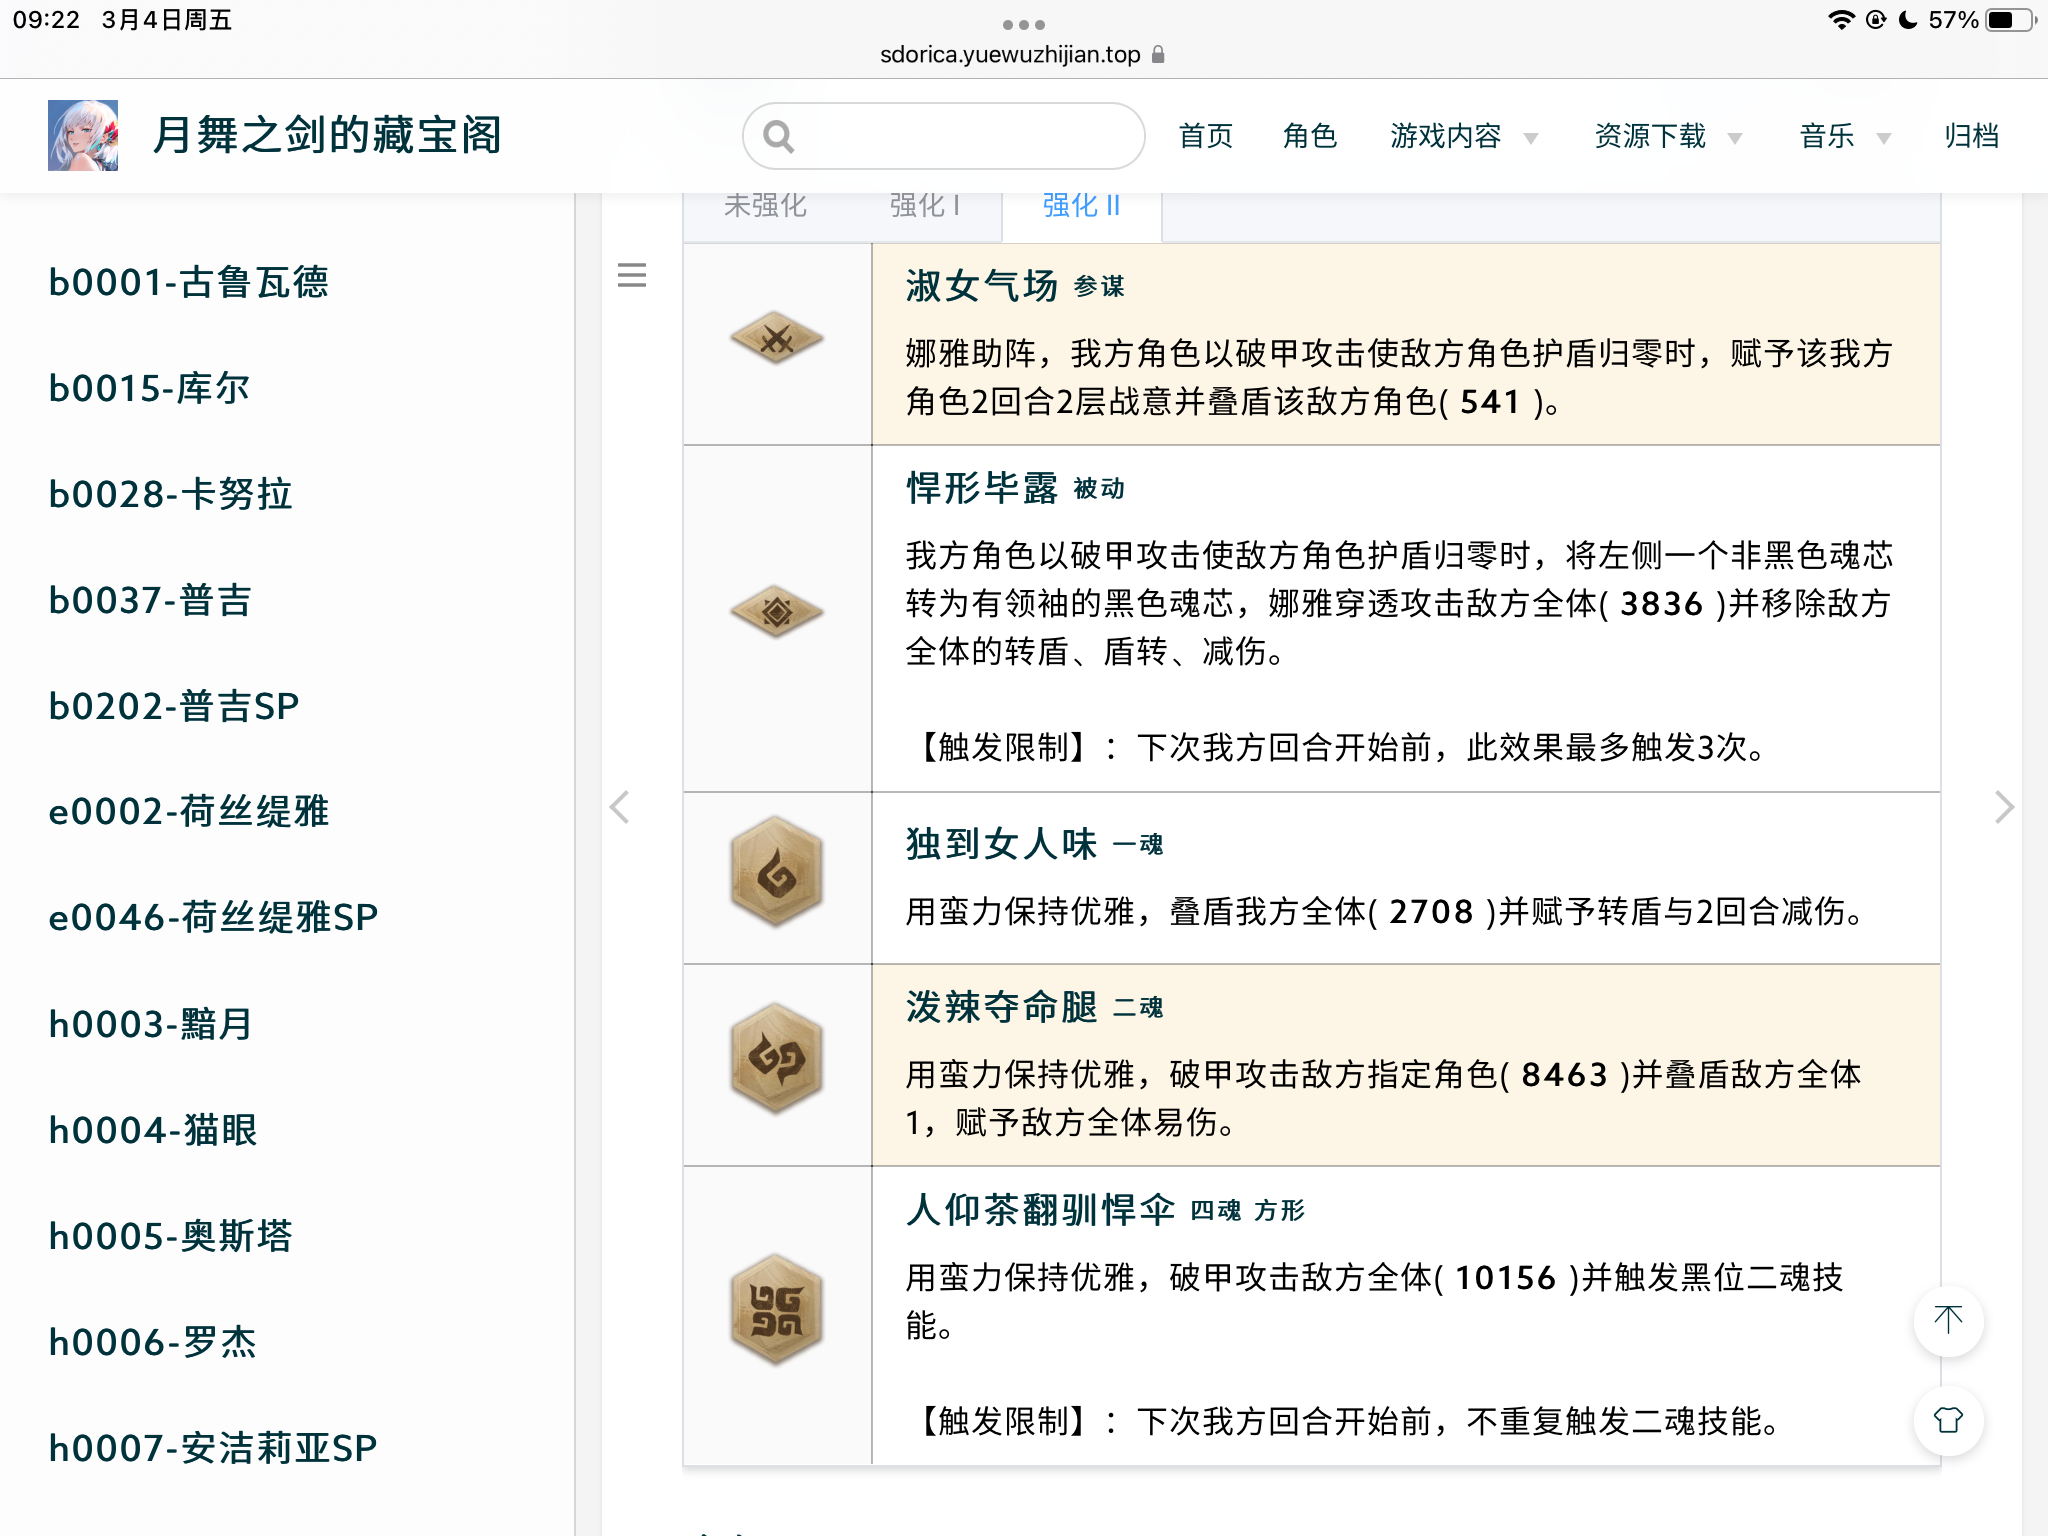
Task: Click the 月舞之剑的藏宝阁 site title
Action: 327,135
